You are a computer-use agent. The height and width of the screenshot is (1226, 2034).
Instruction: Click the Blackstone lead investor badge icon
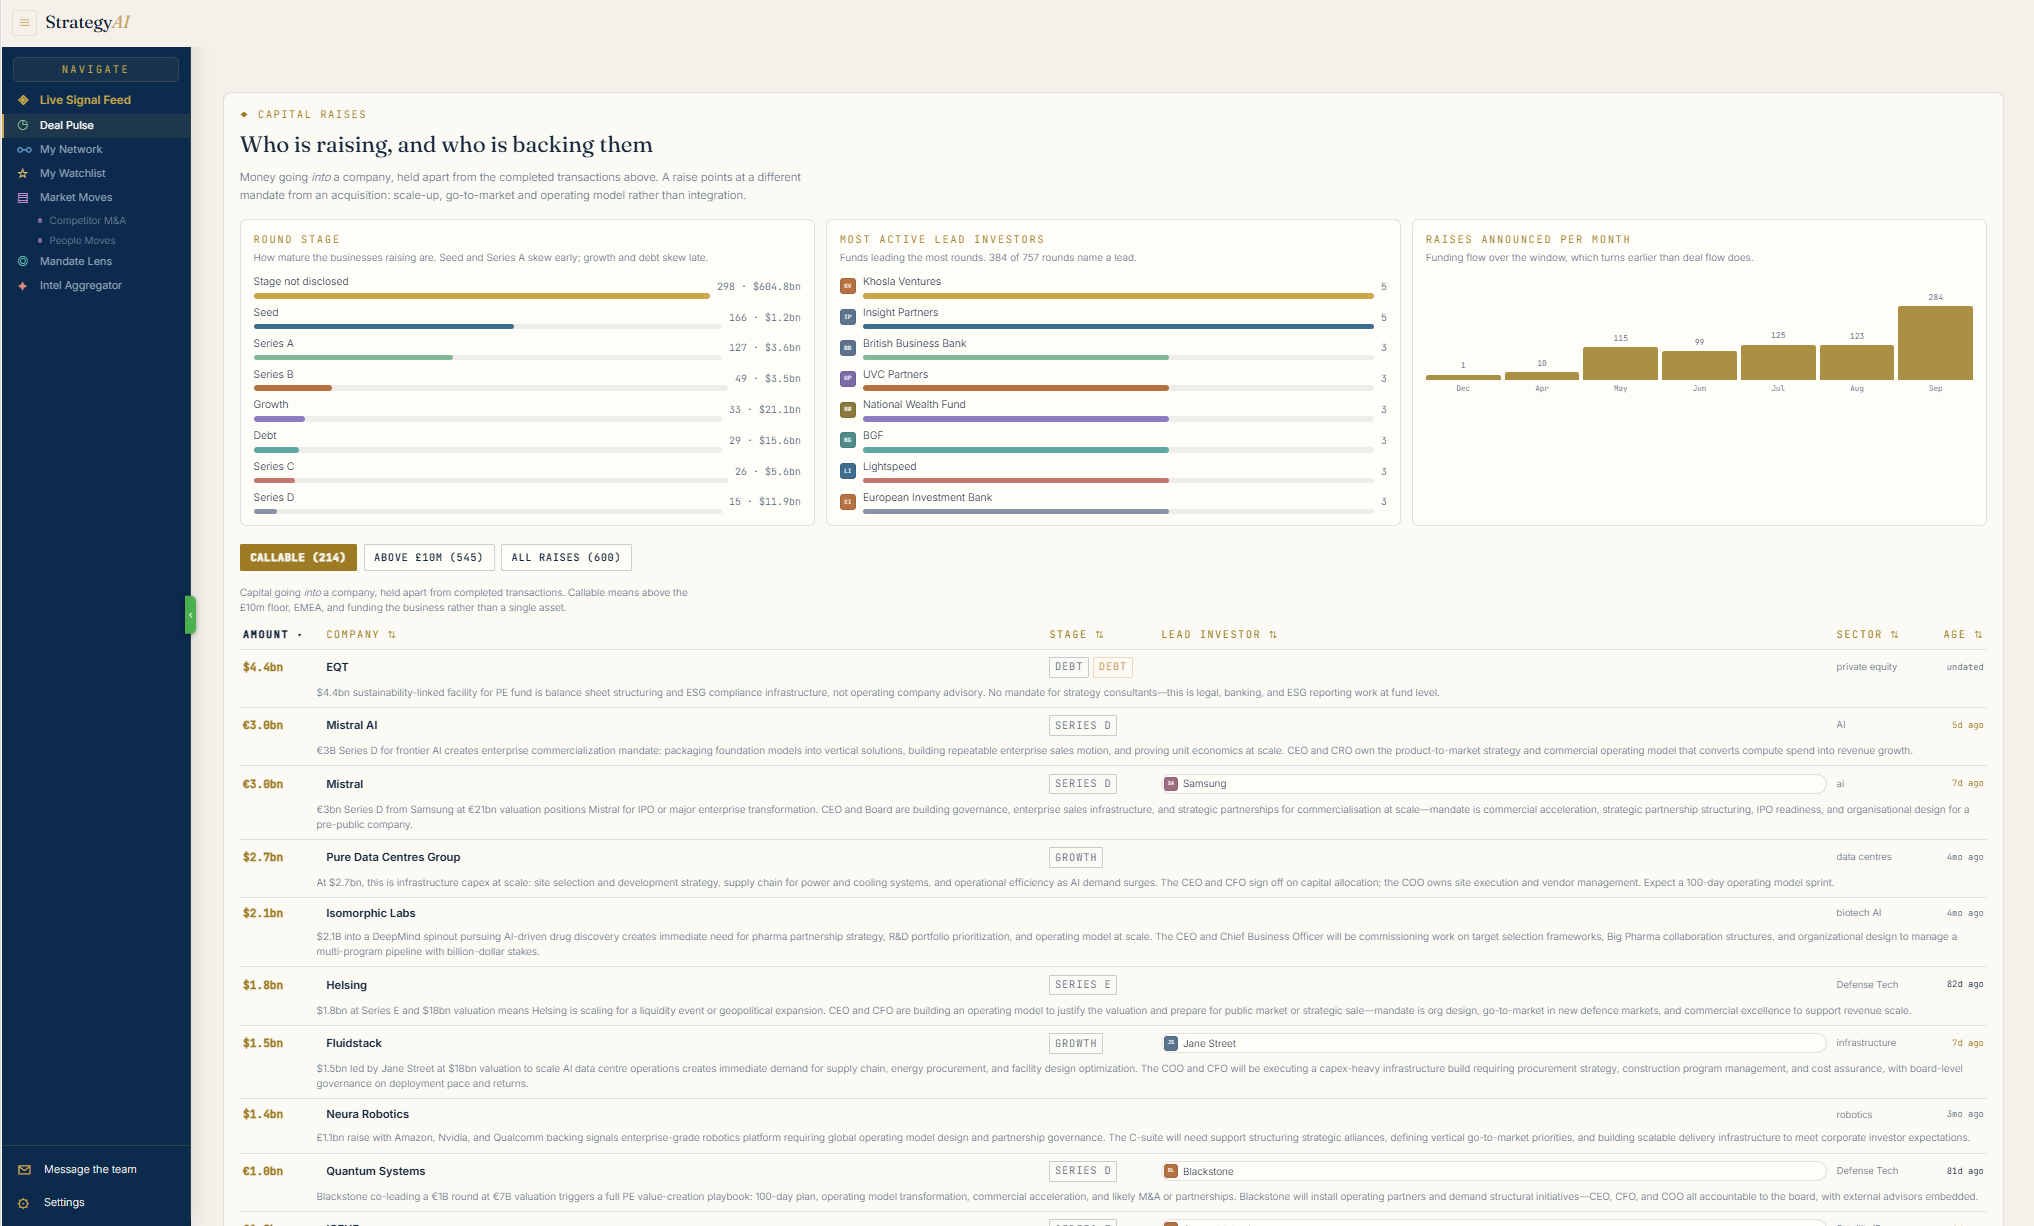(1171, 1171)
